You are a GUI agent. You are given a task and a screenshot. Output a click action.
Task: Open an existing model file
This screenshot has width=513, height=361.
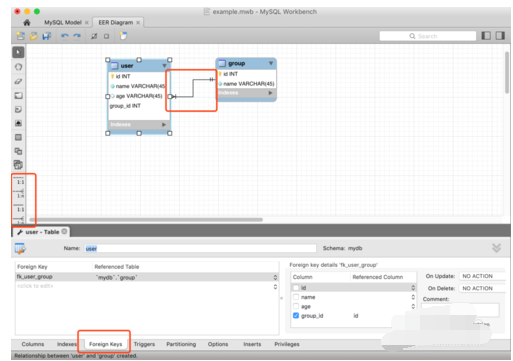click(34, 36)
